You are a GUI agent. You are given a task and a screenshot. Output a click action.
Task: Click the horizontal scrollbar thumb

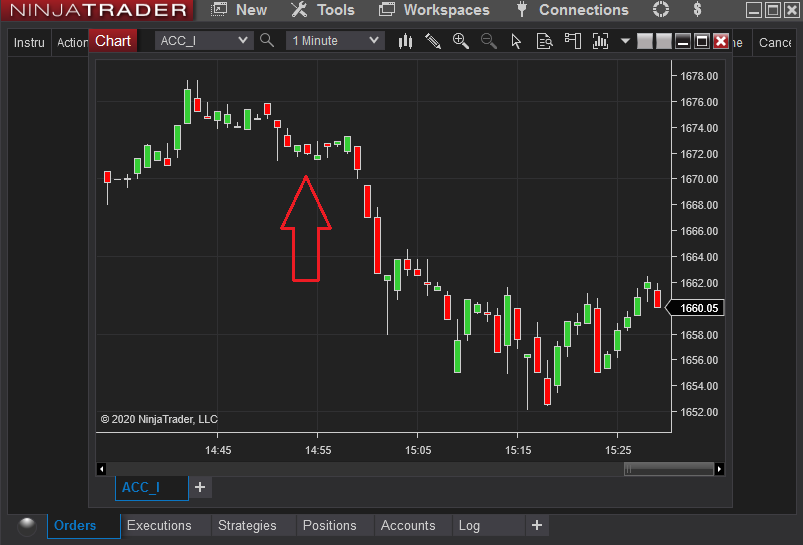[669, 469]
